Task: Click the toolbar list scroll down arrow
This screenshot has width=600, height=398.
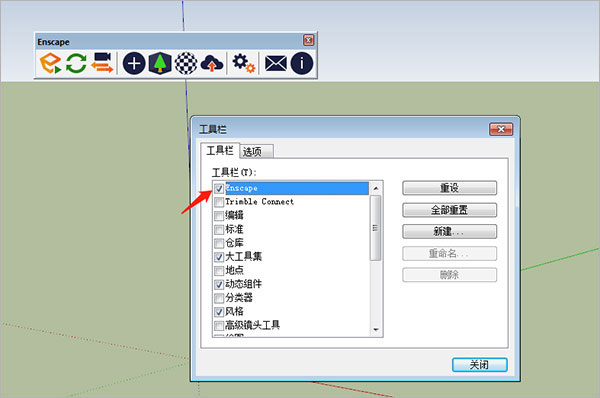Action: 376,329
